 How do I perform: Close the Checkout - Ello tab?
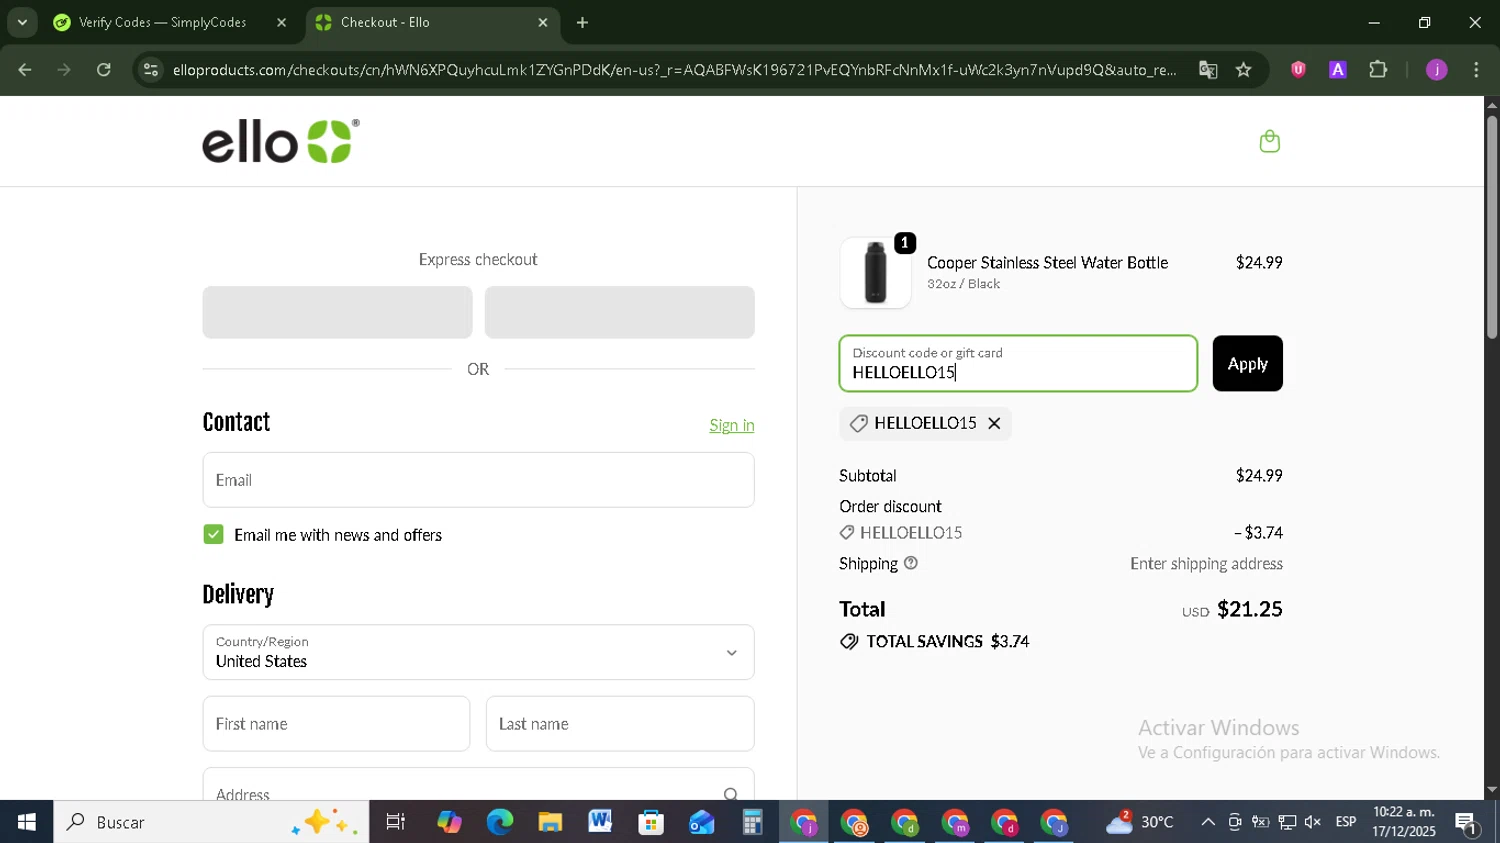pyautogui.click(x=543, y=22)
